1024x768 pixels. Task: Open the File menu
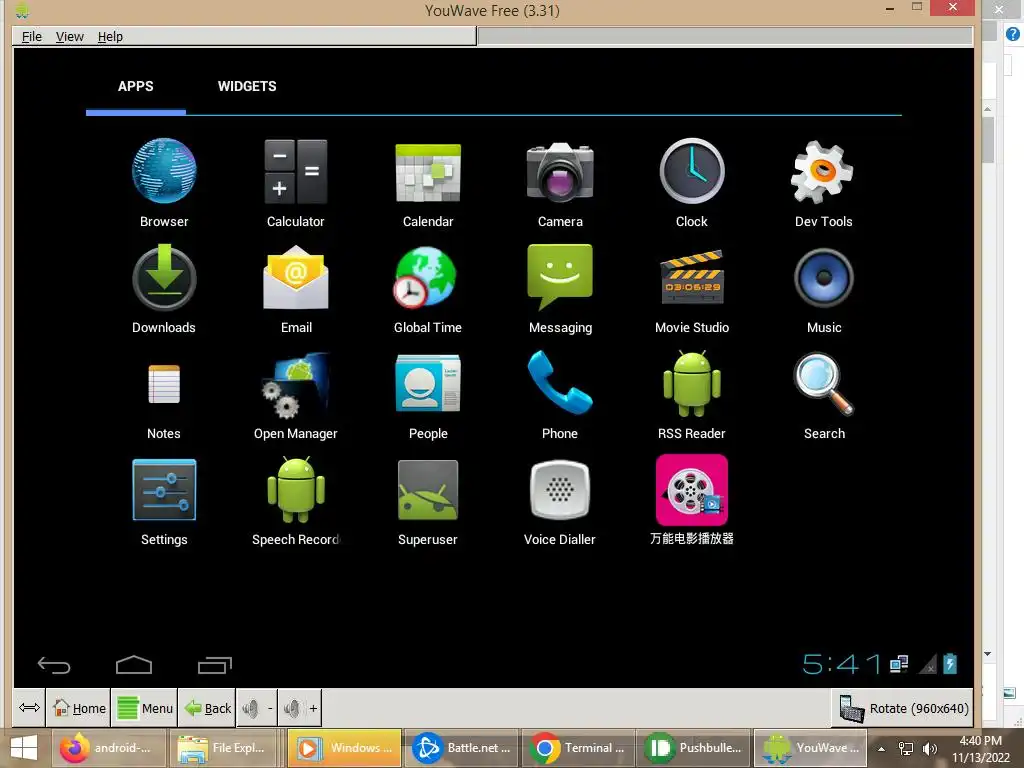tap(31, 37)
